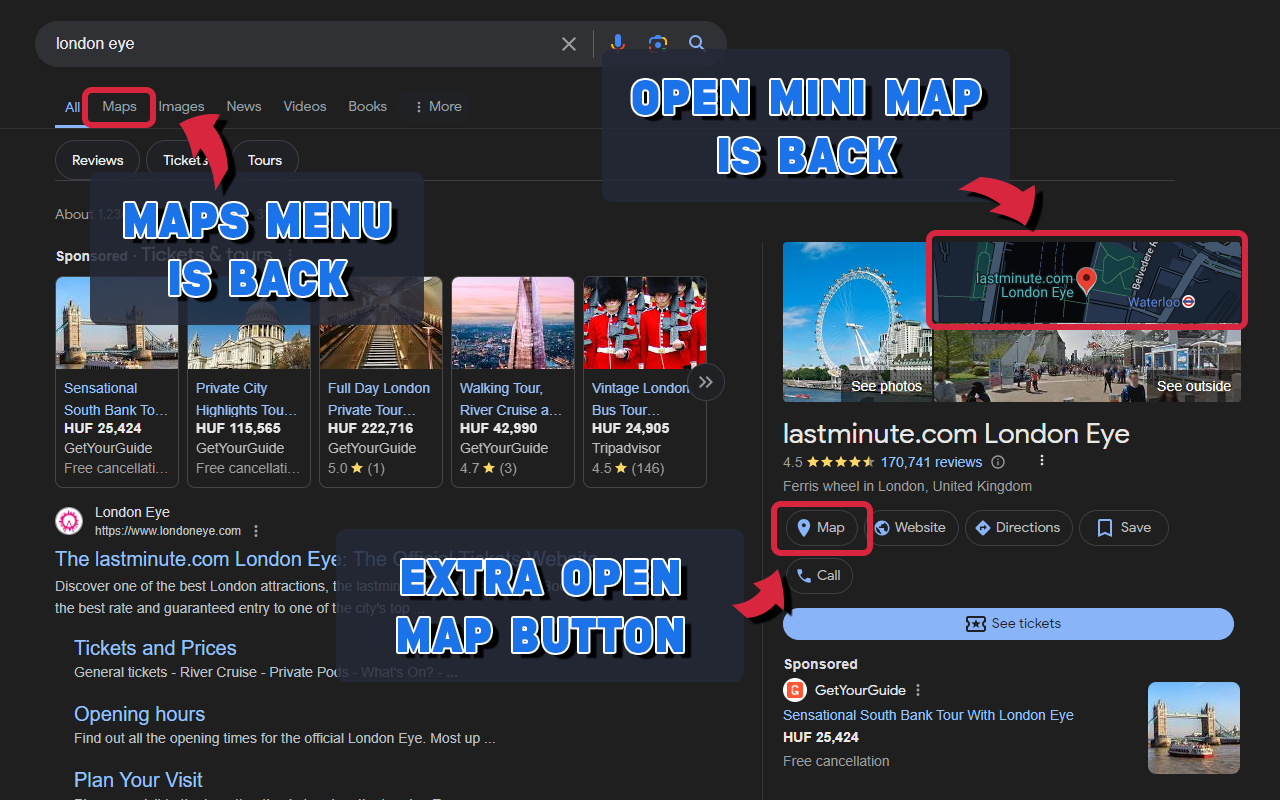The width and height of the screenshot is (1280, 800).
Task: Switch to the Images tab
Action: click(x=181, y=106)
